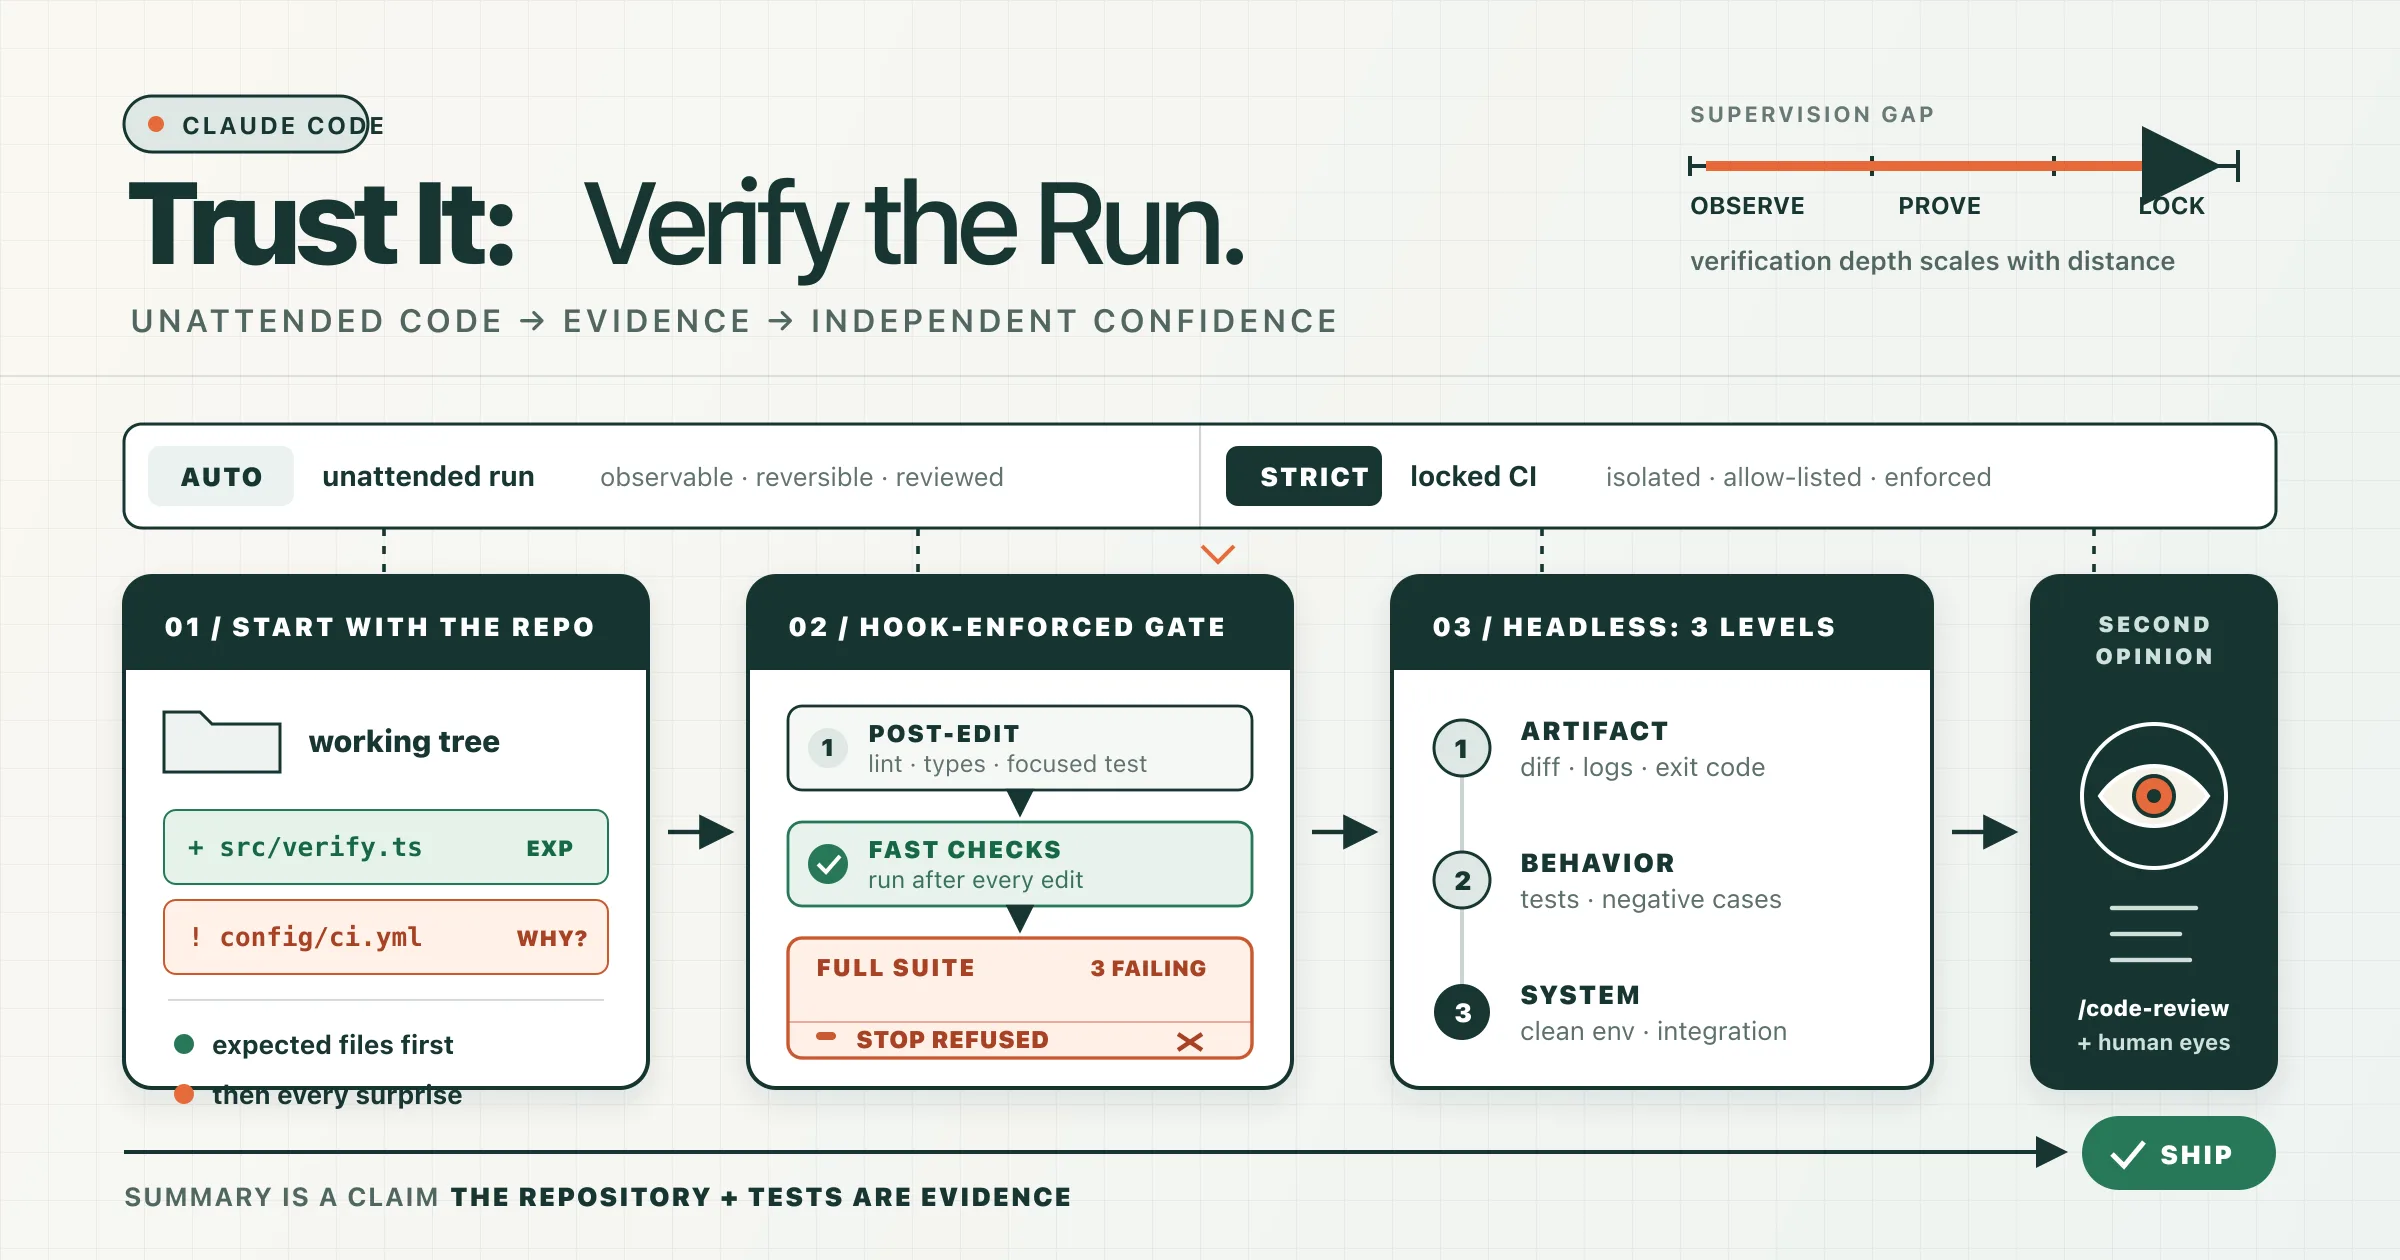Click the working tree folder icon
The width and height of the screenshot is (2400, 1260).
(222, 742)
